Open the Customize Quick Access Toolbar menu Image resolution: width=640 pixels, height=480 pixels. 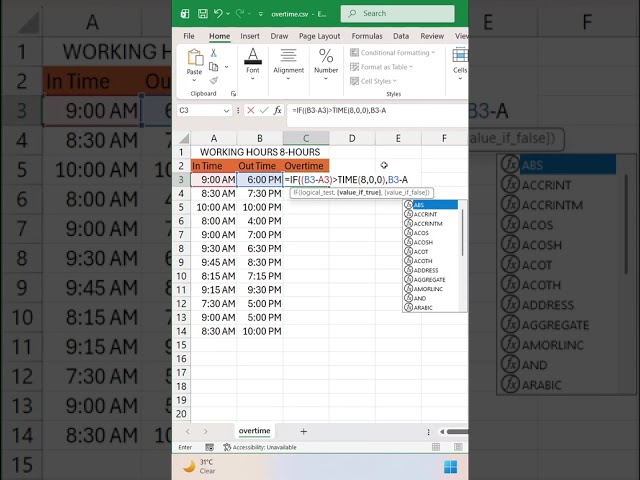click(261, 14)
